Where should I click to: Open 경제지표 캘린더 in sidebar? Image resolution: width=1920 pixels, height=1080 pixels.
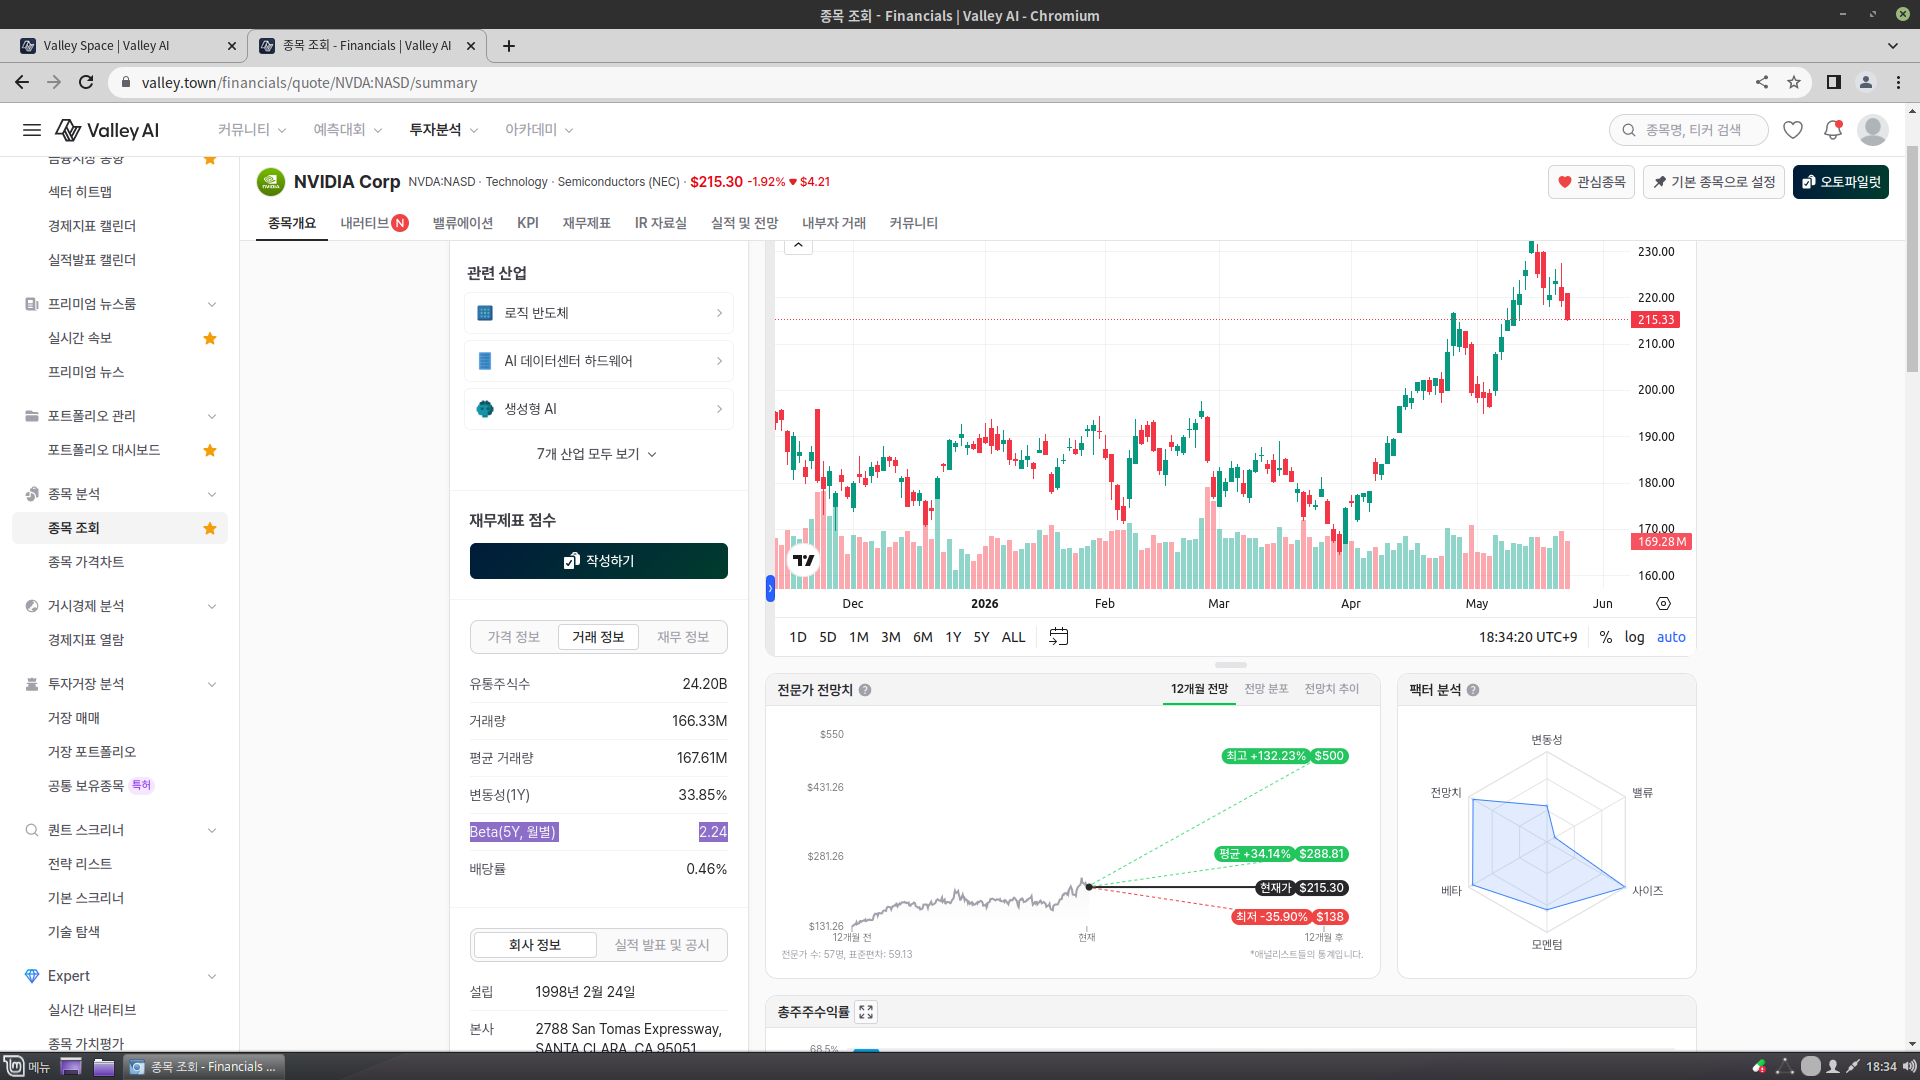coord(92,226)
